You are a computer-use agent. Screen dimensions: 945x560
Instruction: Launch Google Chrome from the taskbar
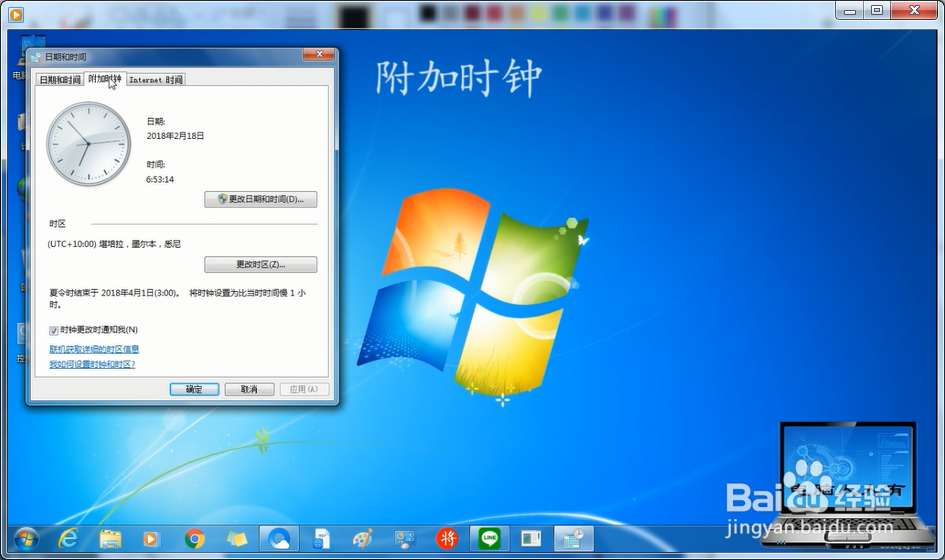pyautogui.click(x=194, y=538)
